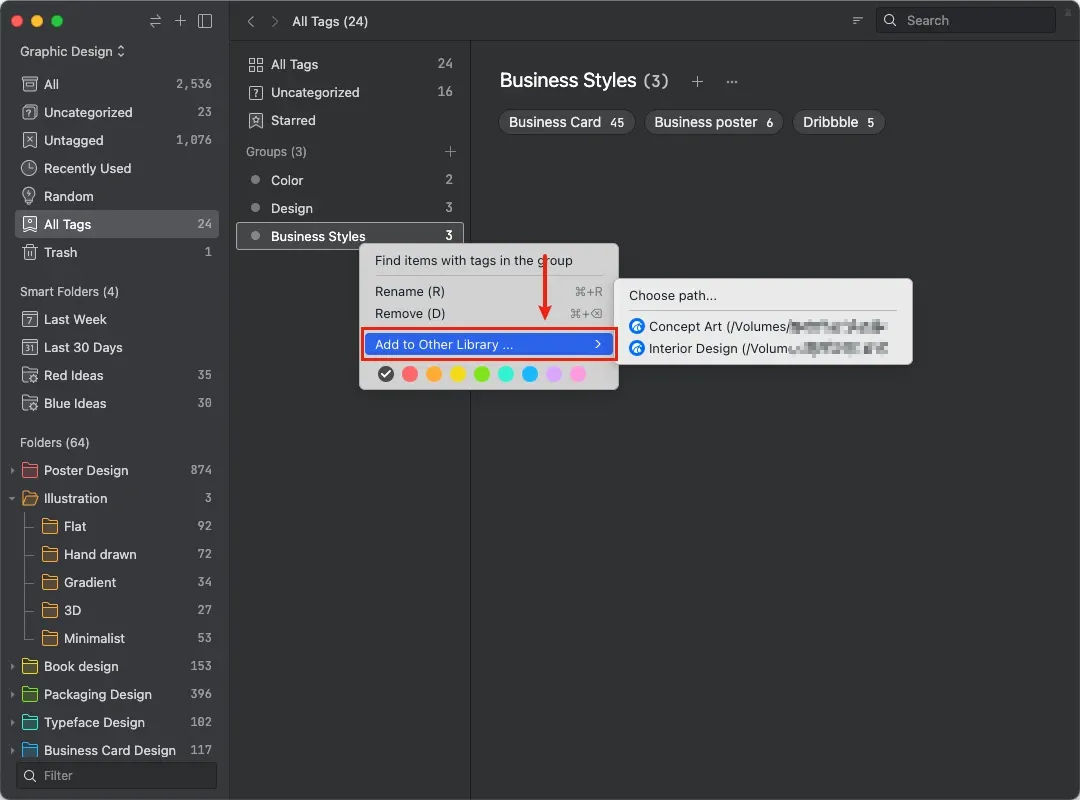The height and width of the screenshot is (800, 1080).
Task: Select the checkmark no-color swatch
Action: 386,374
